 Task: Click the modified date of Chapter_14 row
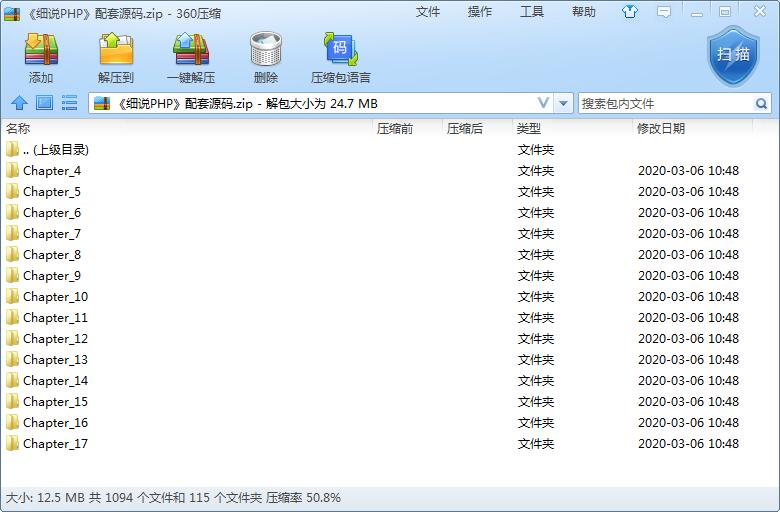[688, 381]
